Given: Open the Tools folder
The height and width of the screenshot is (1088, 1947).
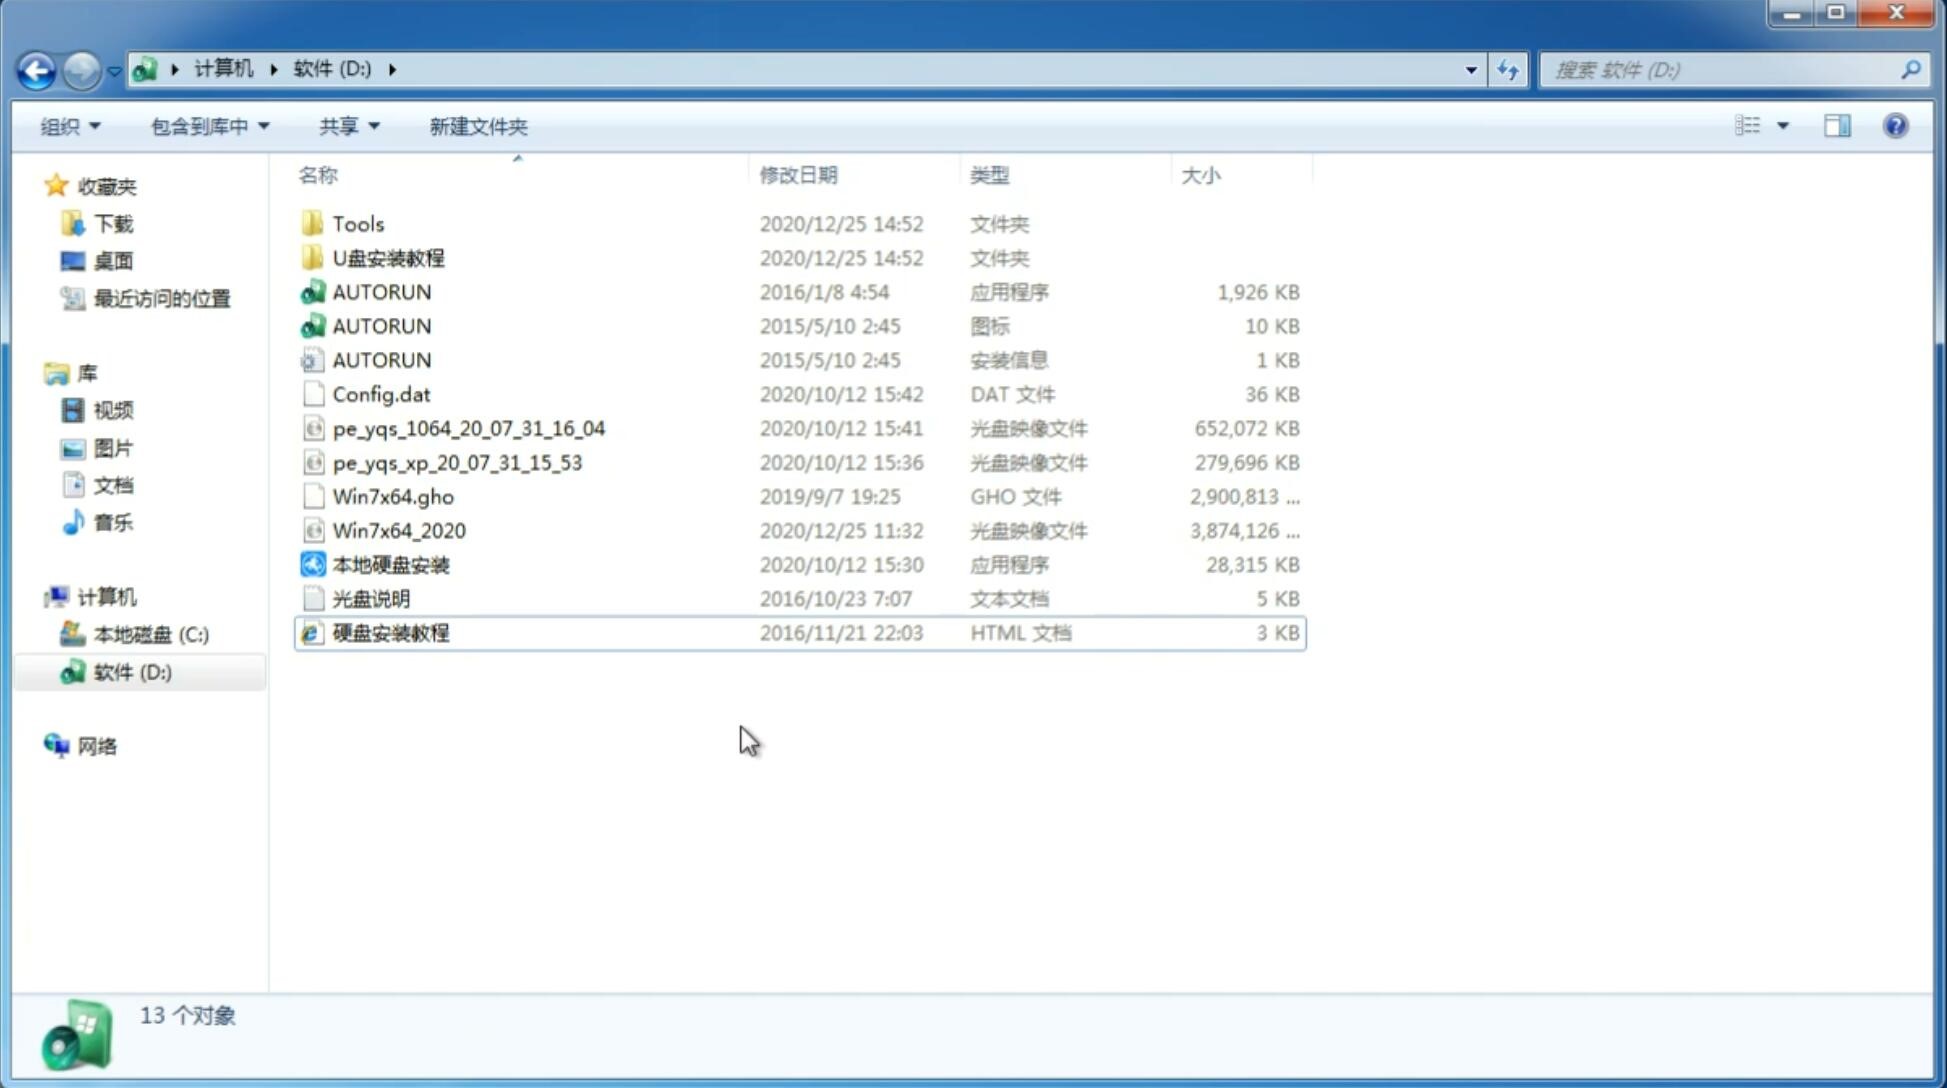Looking at the screenshot, I should (358, 223).
